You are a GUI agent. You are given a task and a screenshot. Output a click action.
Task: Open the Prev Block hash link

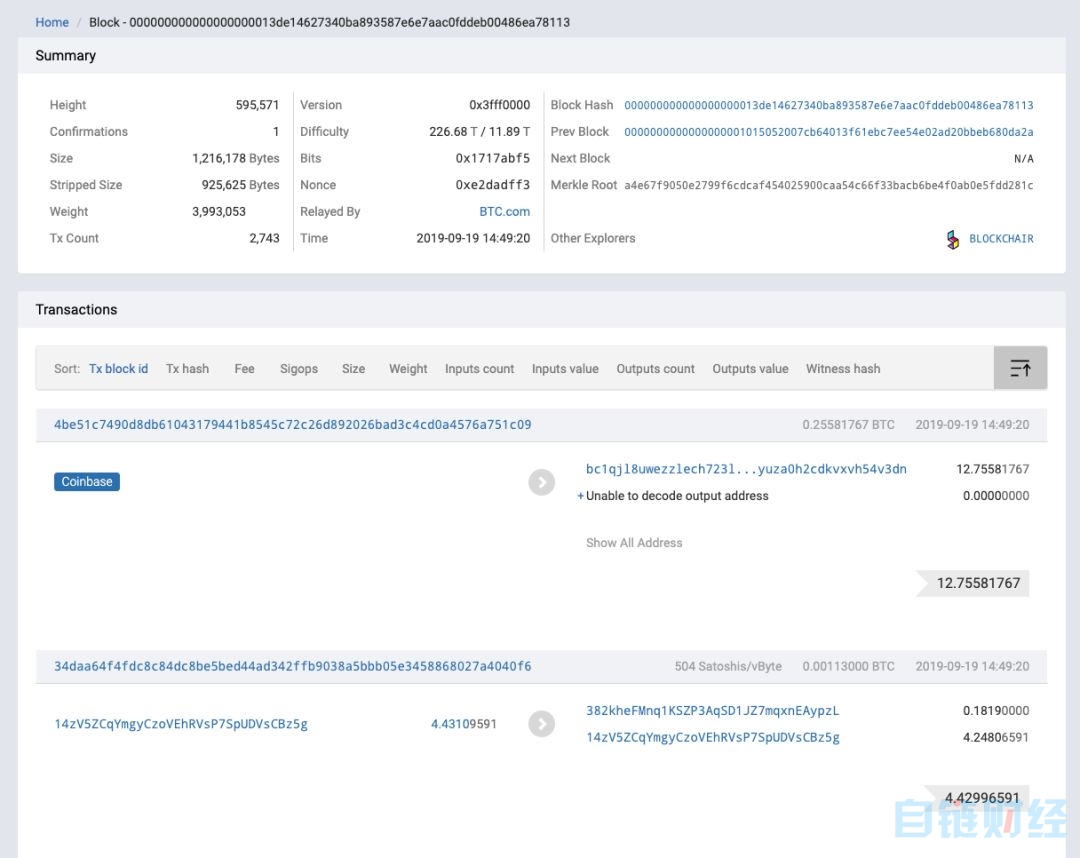click(x=829, y=132)
